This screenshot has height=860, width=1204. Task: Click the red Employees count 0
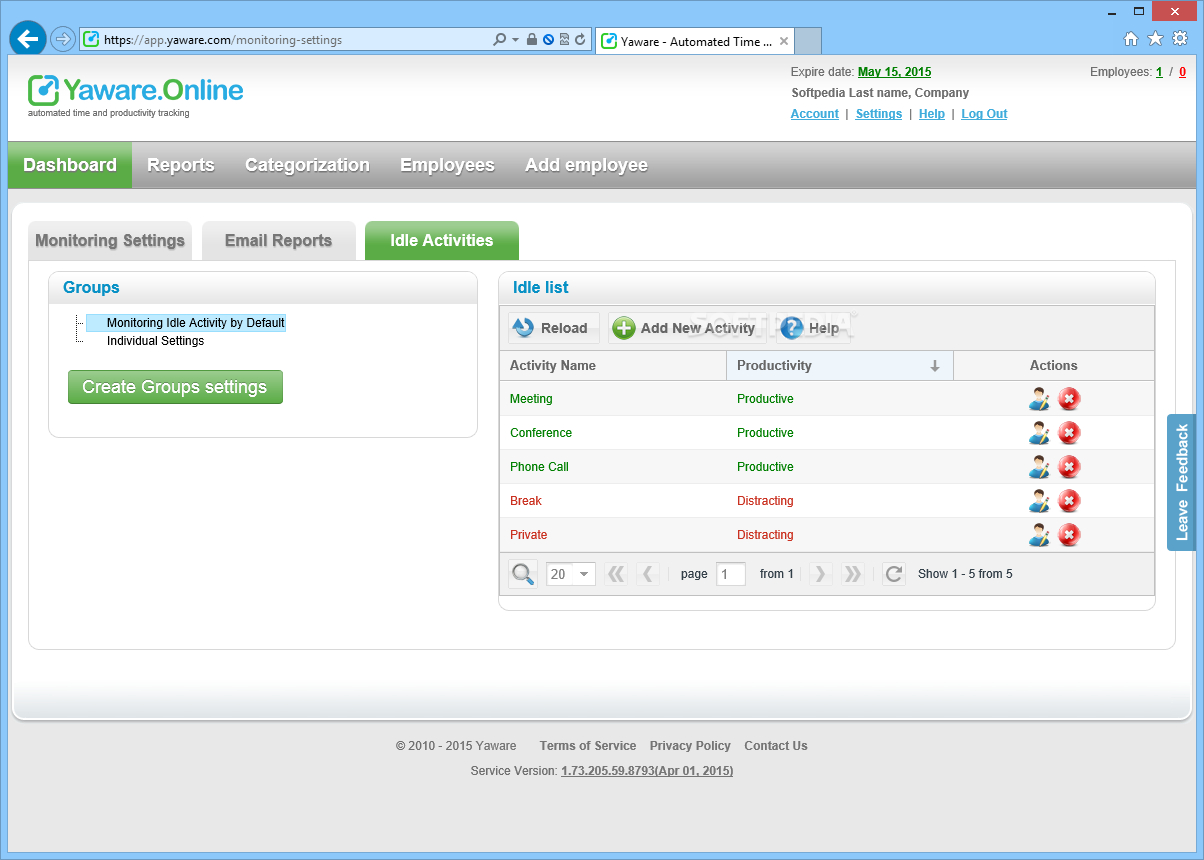(1182, 72)
